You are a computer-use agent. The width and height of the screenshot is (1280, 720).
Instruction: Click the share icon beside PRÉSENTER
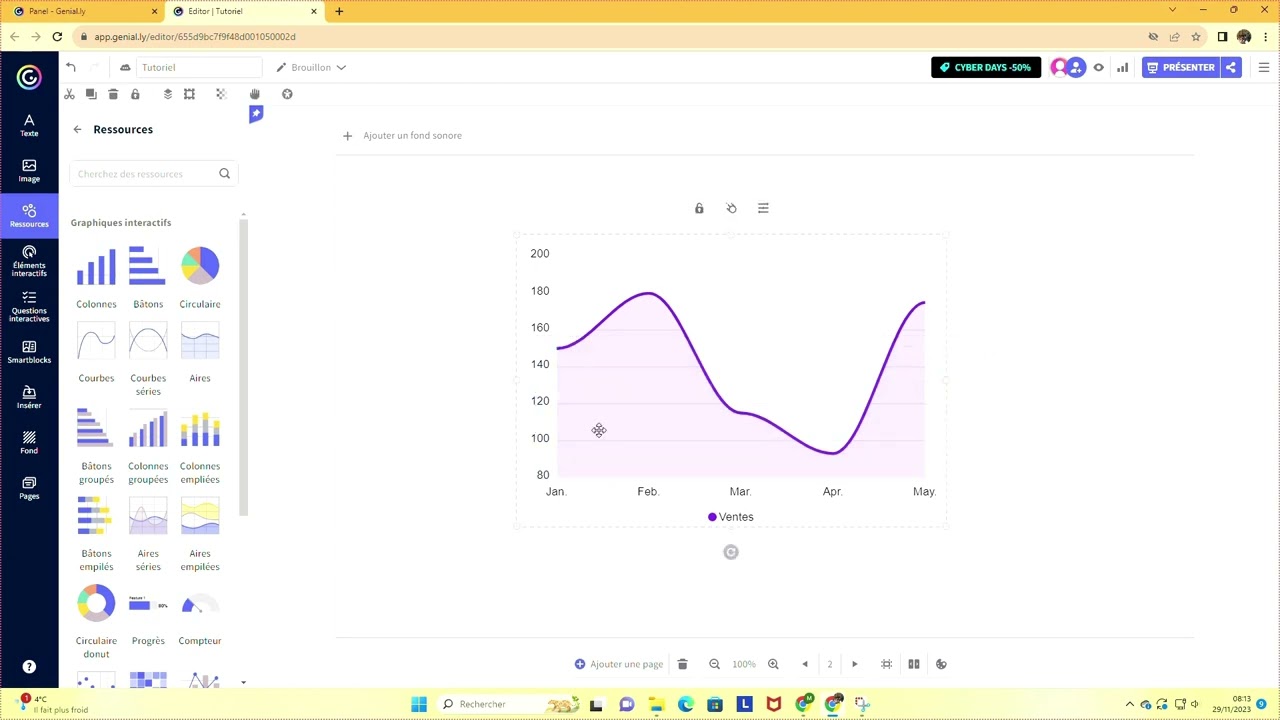point(1231,67)
